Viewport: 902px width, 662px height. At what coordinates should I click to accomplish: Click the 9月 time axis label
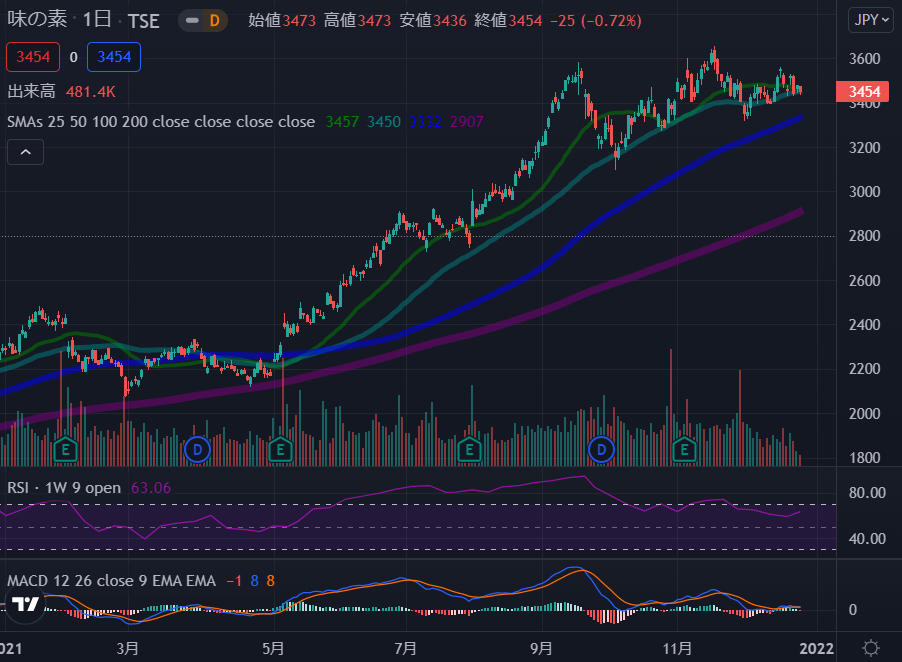[x=541, y=649]
